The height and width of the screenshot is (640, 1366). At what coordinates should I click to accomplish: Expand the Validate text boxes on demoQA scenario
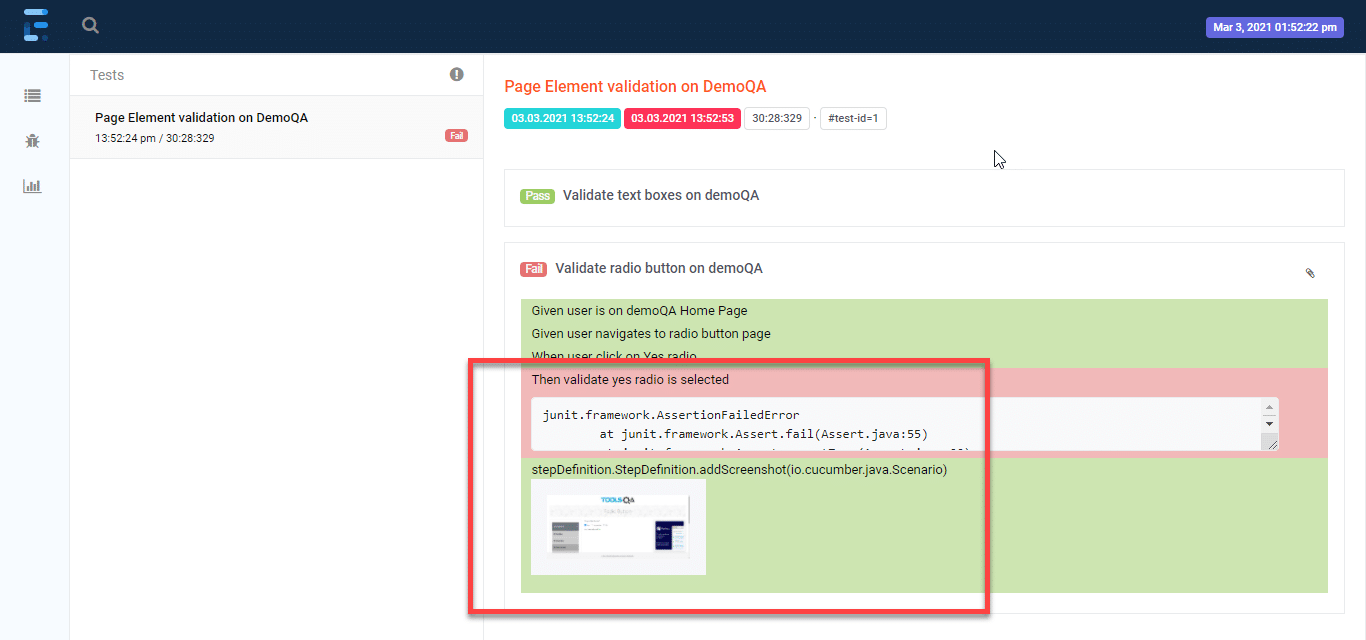pyautogui.click(x=924, y=197)
